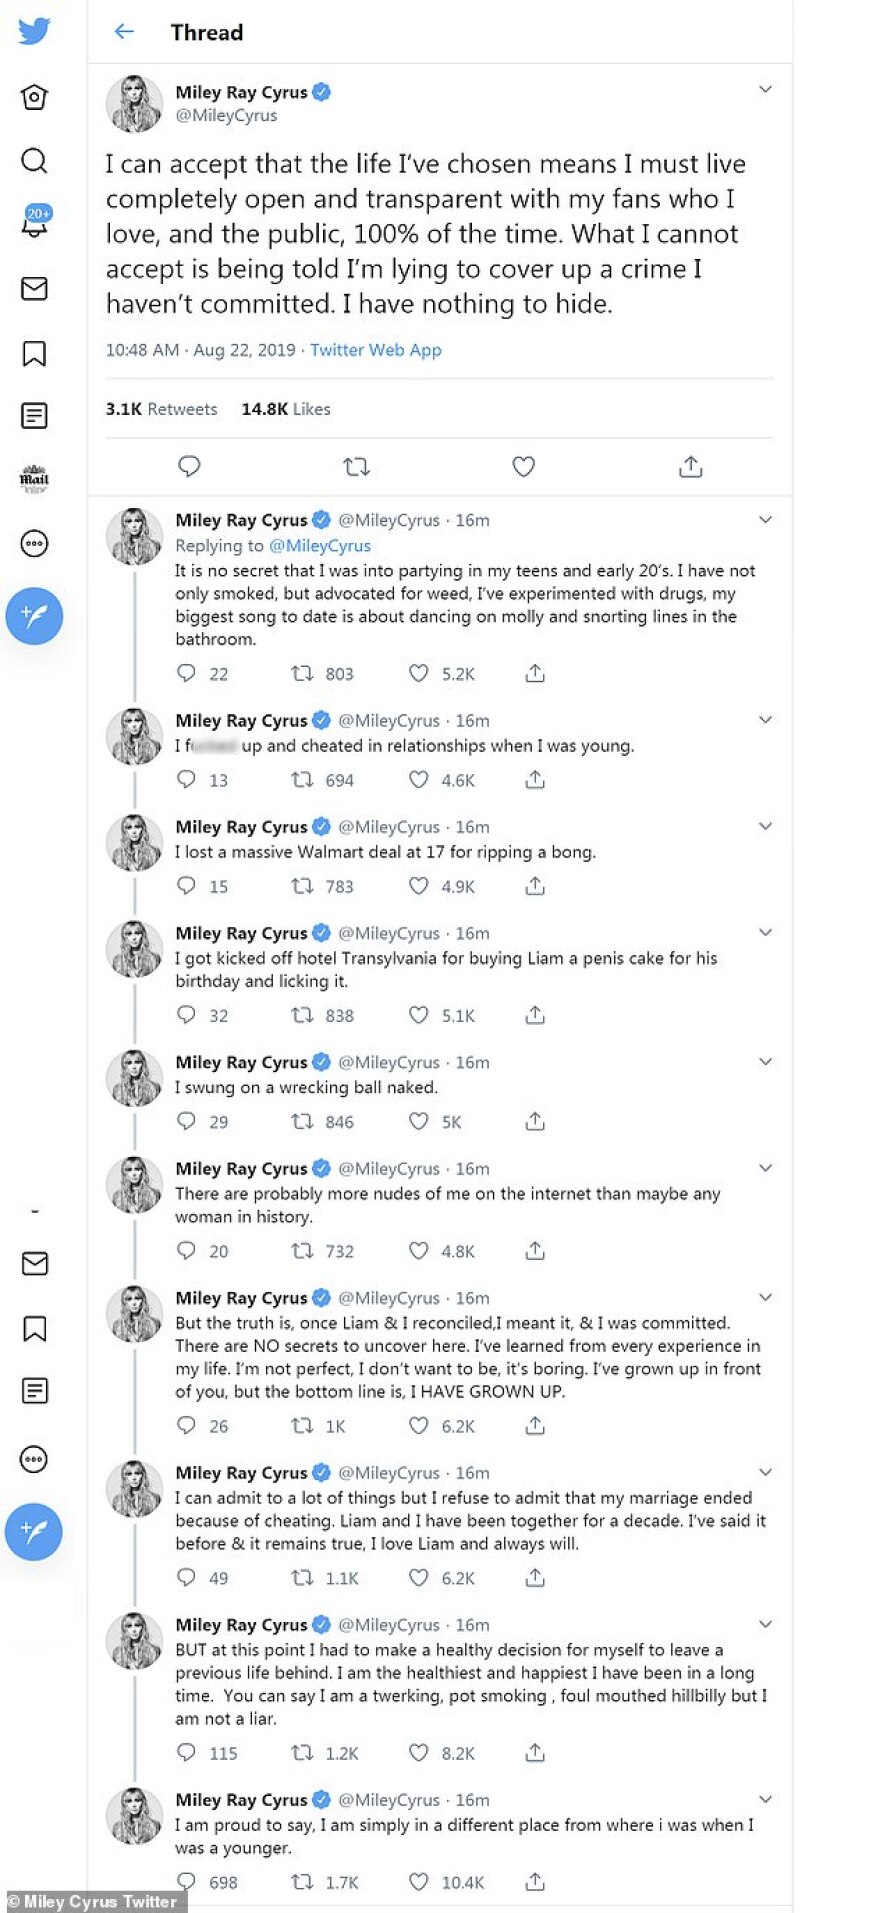The image size is (880, 1913).
Task: Open the Lists item in the sidebar
Action: coord(34,416)
